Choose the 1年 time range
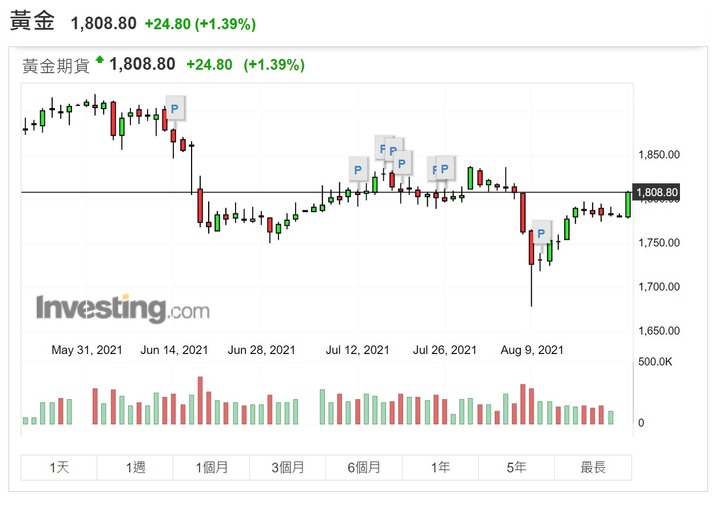 (x=440, y=467)
